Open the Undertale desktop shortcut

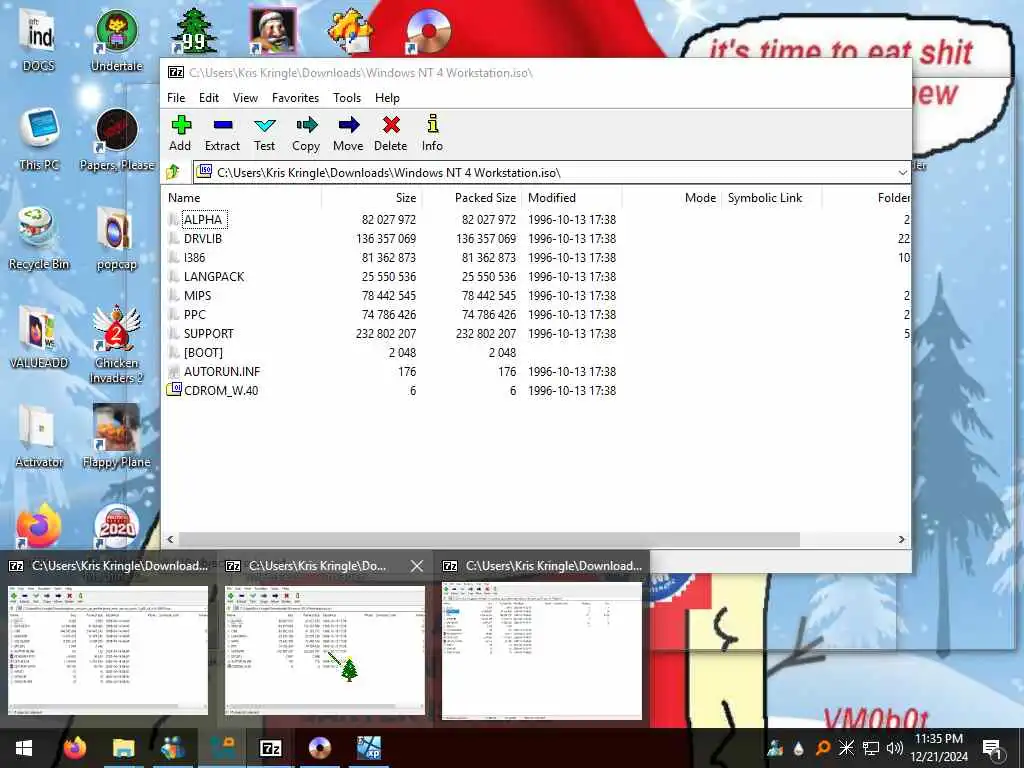click(116, 40)
